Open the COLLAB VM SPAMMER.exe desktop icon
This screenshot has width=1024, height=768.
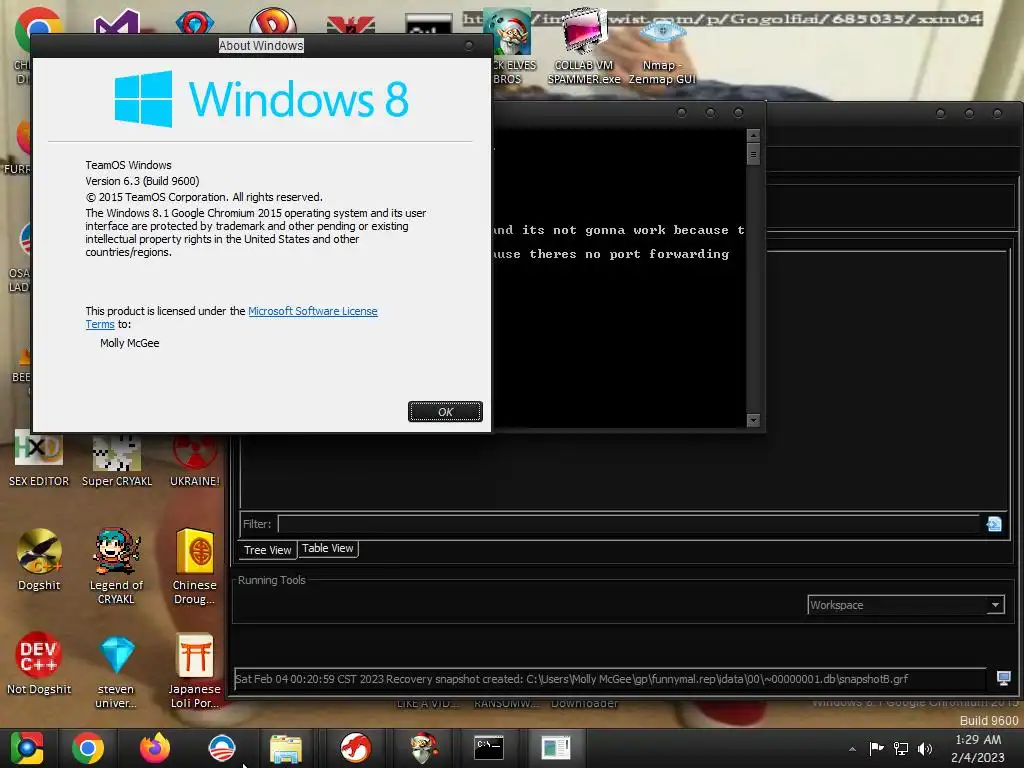coord(584,46)
